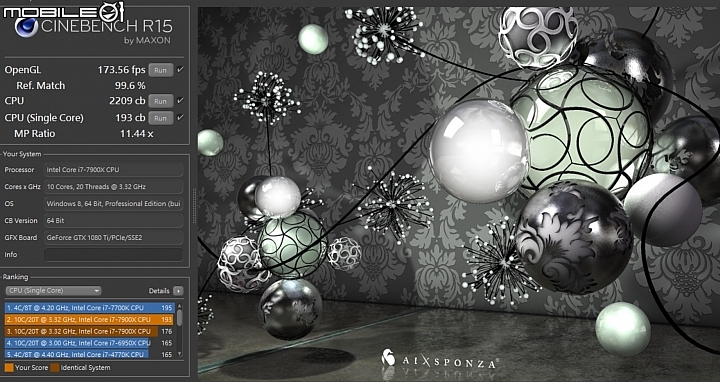Click the 173.56 fps OpenGL result
The height and width of the screenshot is (382, 720).
[121, 70]
